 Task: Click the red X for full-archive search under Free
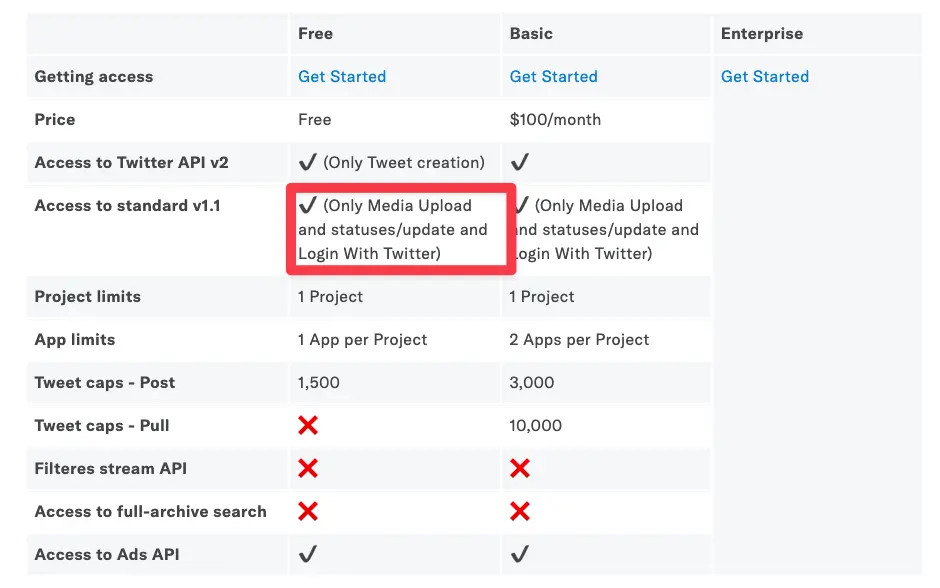[307, 511]
